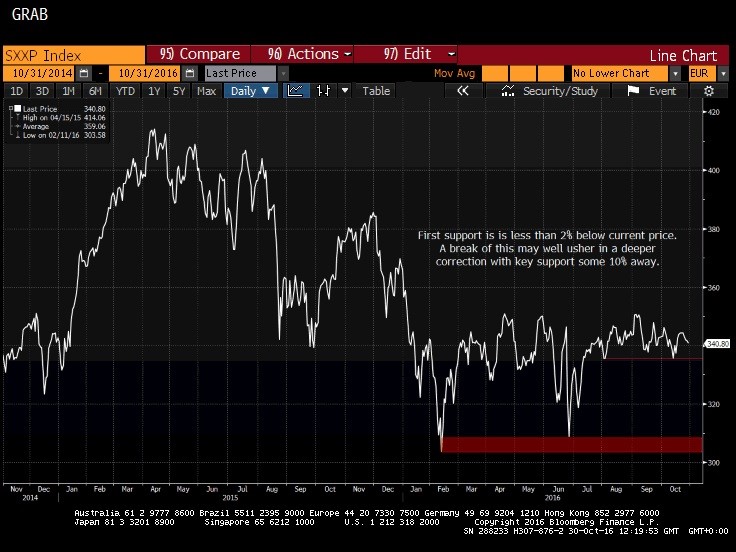Open the No Lower Chart dropdown
Viewport: 736px width, 552px height.
click(676, 73)
